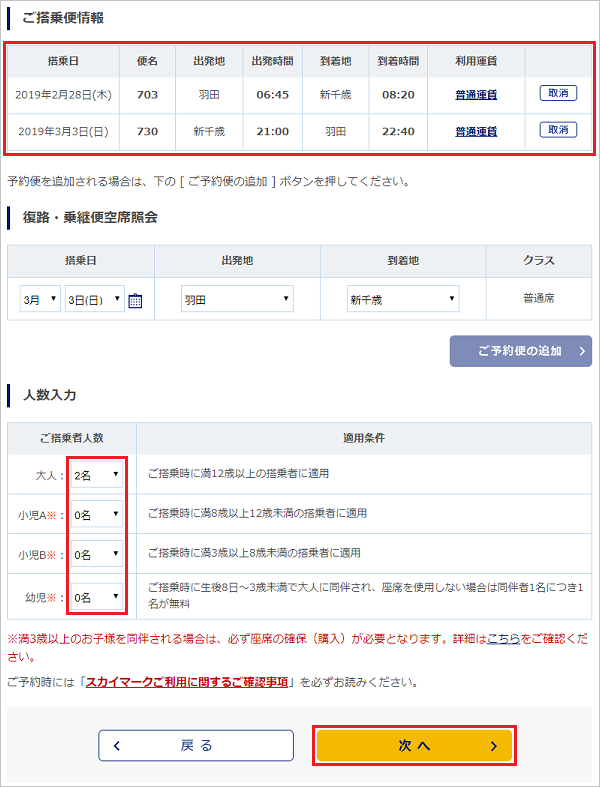The height and width of the screenshot is (787, 600).
Task: Open the 大人 passenger count dropdown
Action: [x=97, y=473]
